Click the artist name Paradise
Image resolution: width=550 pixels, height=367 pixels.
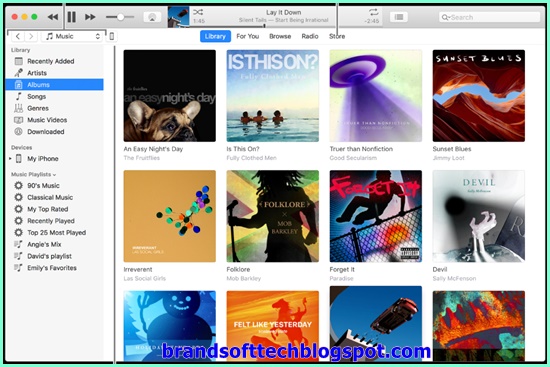click(x=341, y=279)
